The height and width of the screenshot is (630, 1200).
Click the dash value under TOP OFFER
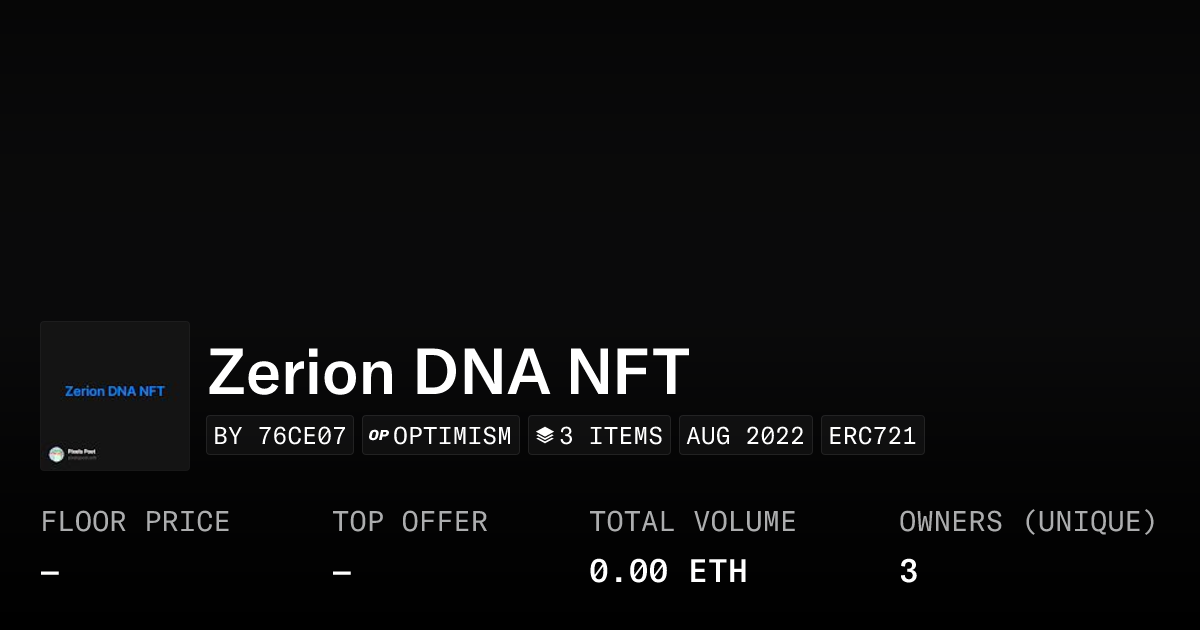click(342, 573)
